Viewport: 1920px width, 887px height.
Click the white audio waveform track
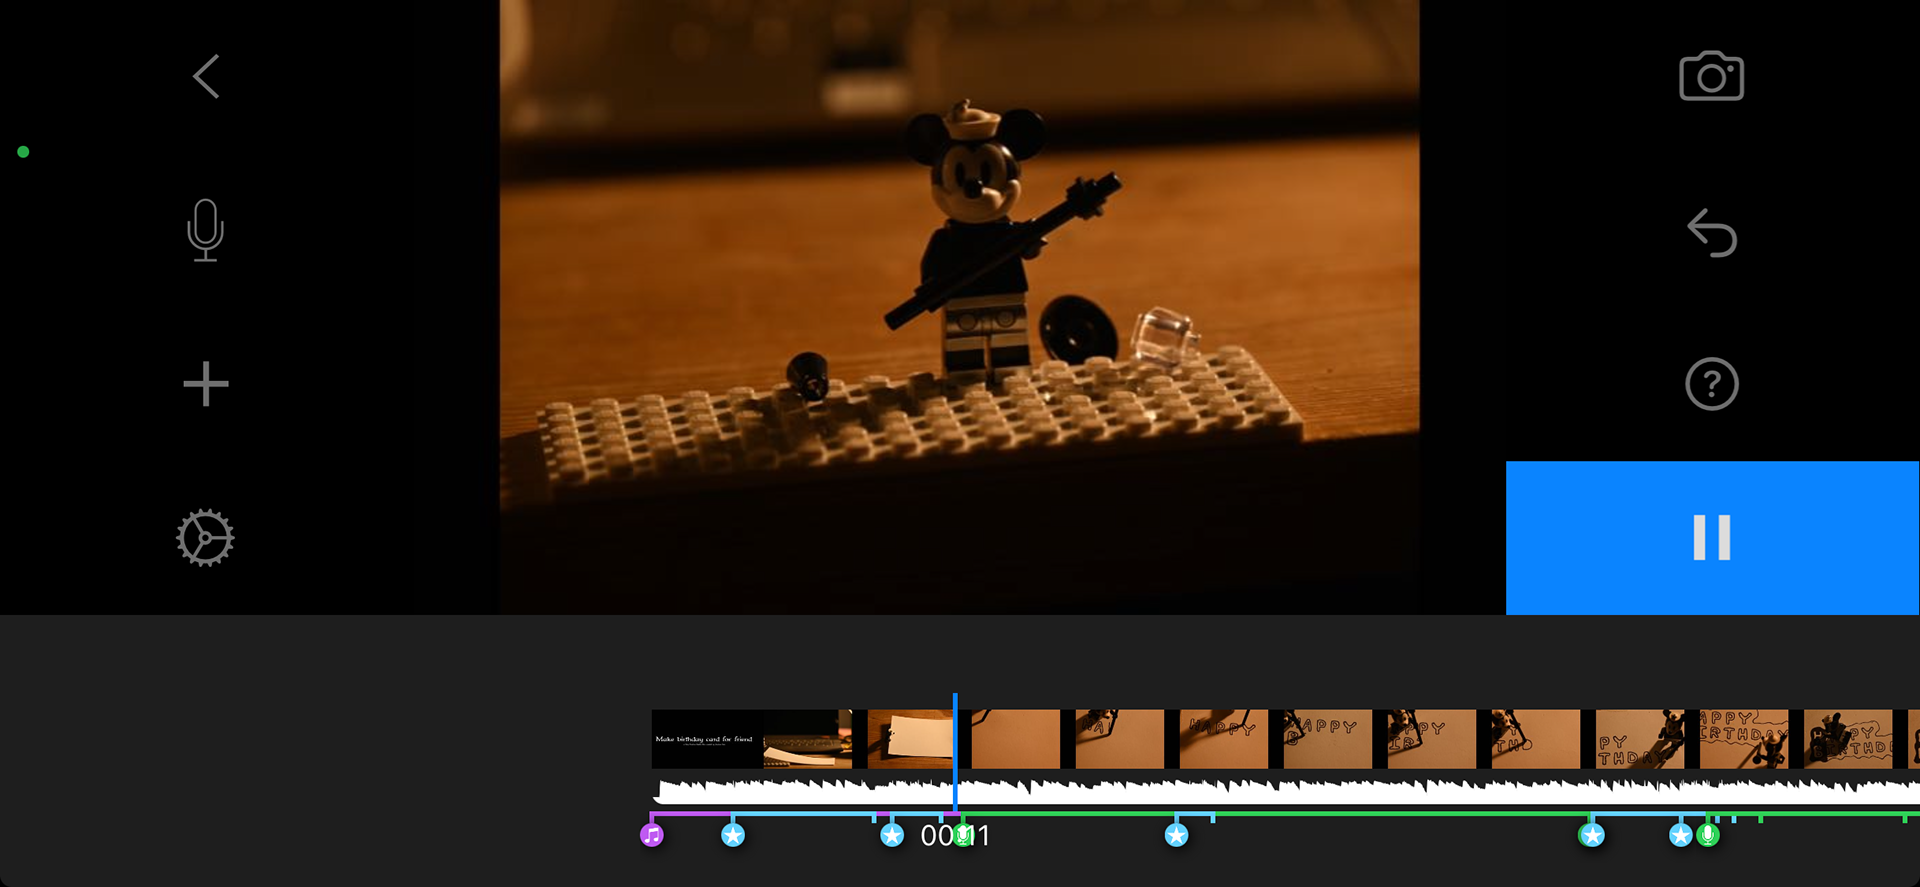click(x=1286, y=791)
